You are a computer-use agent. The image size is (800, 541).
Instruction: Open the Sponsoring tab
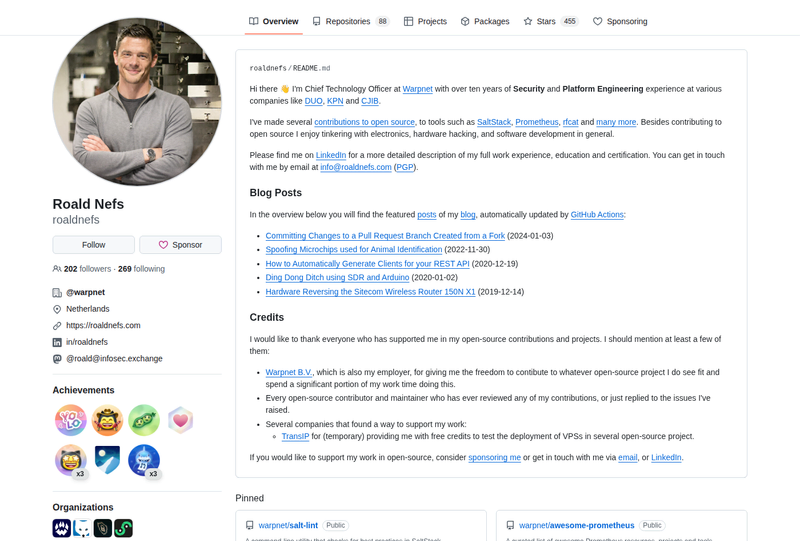[620, 21]
